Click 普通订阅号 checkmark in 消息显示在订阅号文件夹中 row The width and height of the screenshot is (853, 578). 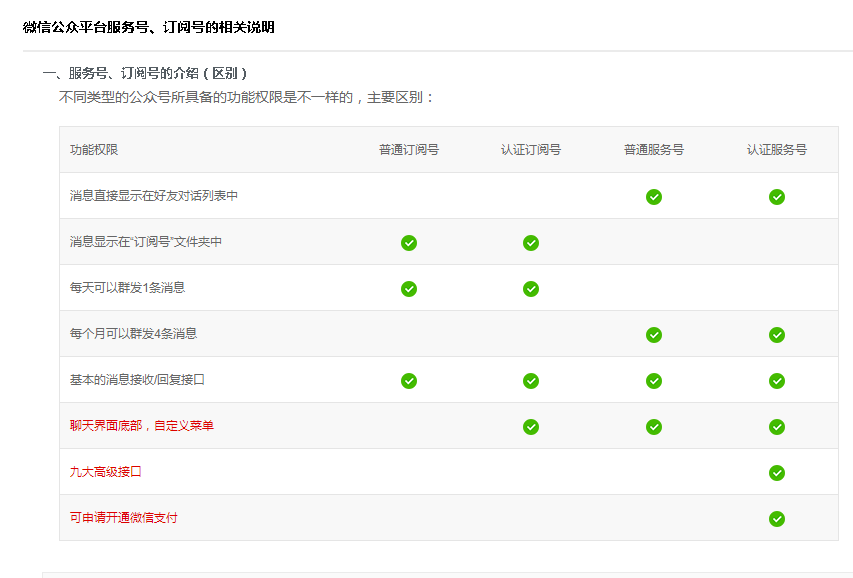[x=409, y=243]
